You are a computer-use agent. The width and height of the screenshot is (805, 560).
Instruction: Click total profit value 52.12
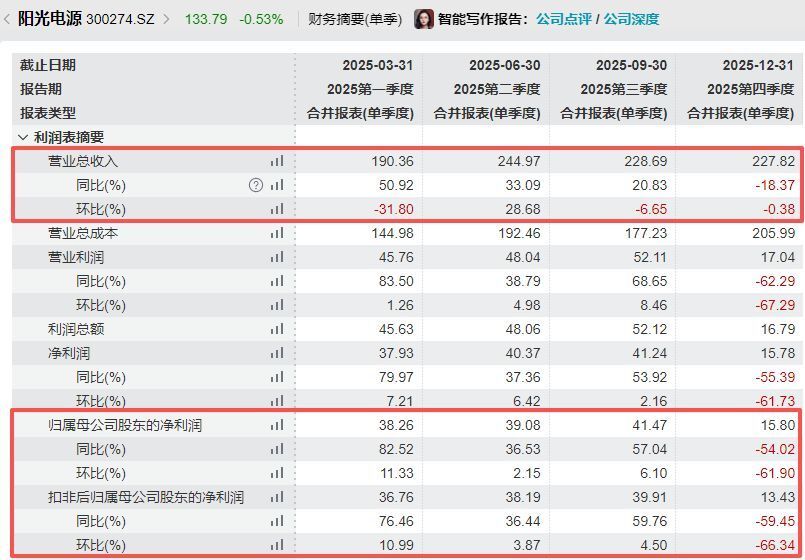click(x=650, y=329)
